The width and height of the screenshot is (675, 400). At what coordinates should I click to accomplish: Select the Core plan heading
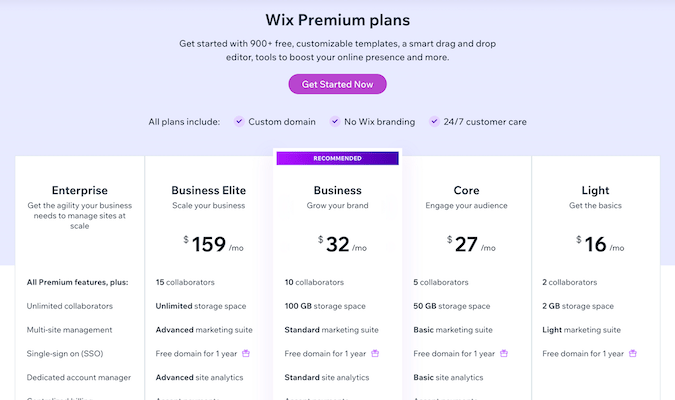pyautogui.click(x=466, y=190)
